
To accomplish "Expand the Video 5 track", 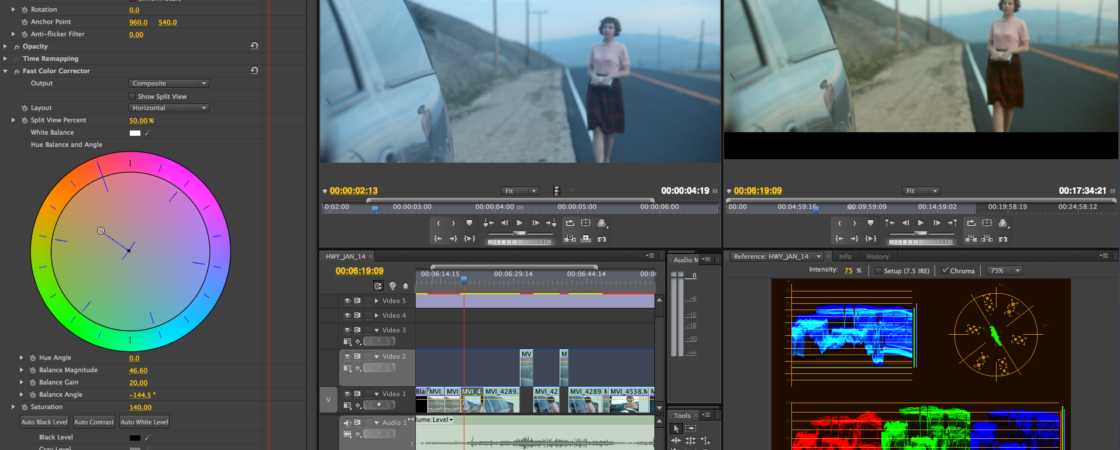I will pyautogui.click(x=376, y=301).
